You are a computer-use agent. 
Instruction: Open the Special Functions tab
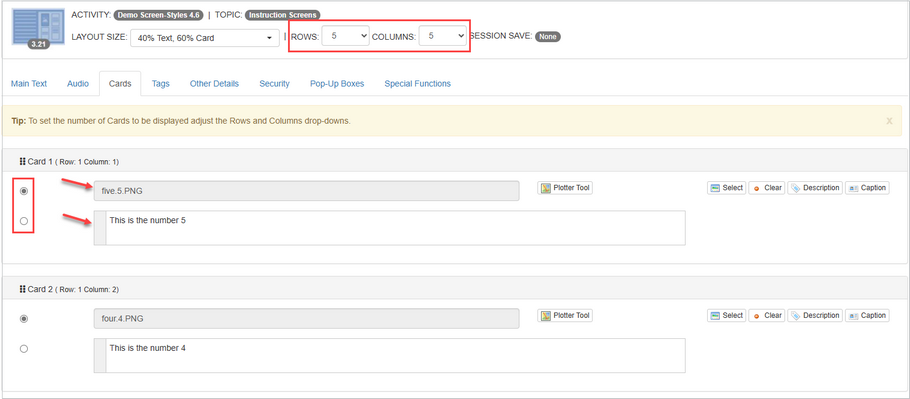(417, 84)
